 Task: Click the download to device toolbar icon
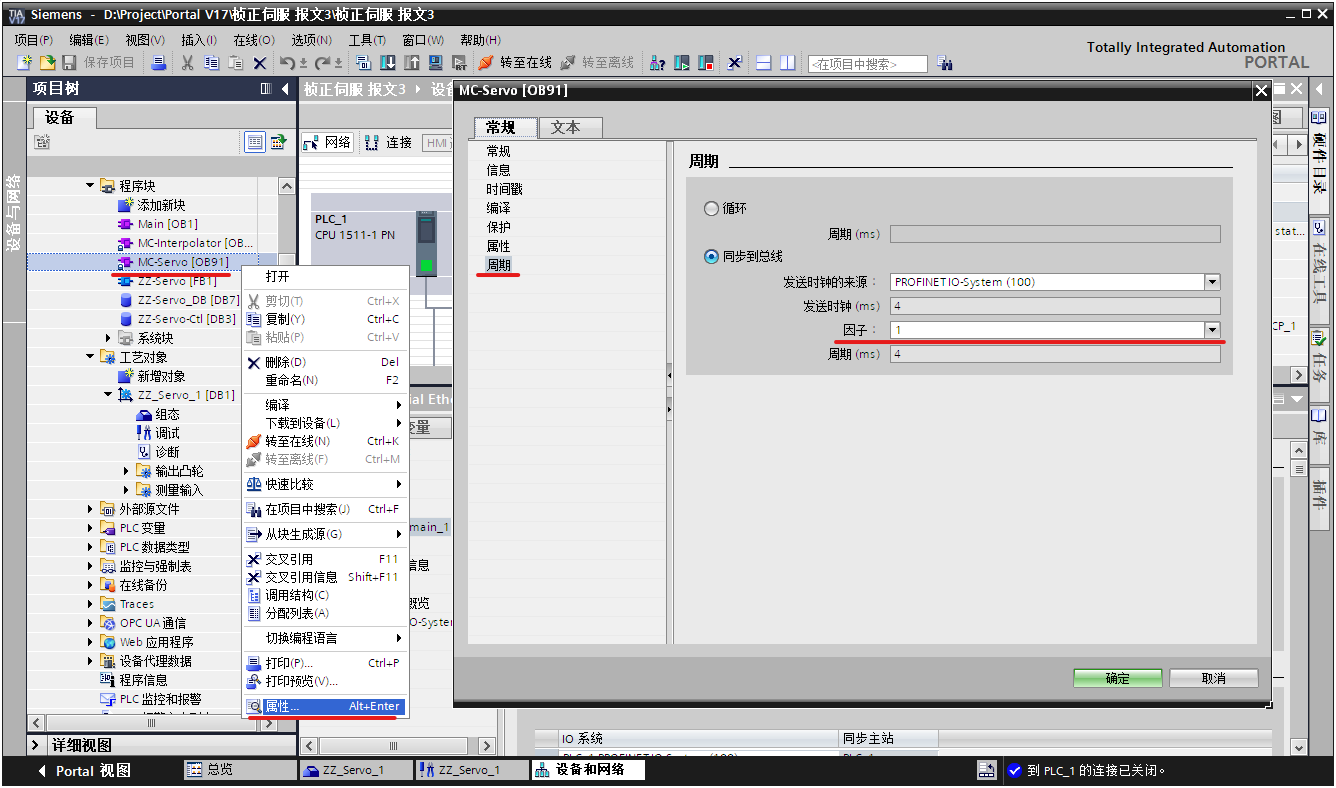coord(388,62)
